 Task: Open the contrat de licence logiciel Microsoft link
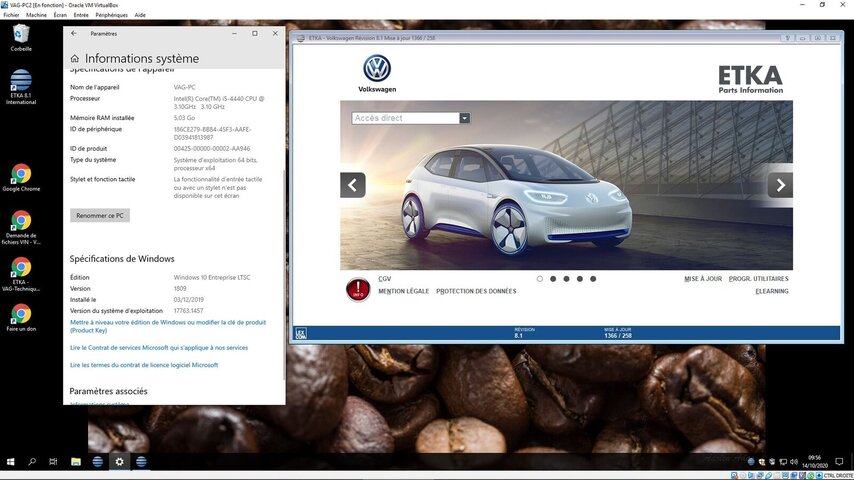(144, 364)
